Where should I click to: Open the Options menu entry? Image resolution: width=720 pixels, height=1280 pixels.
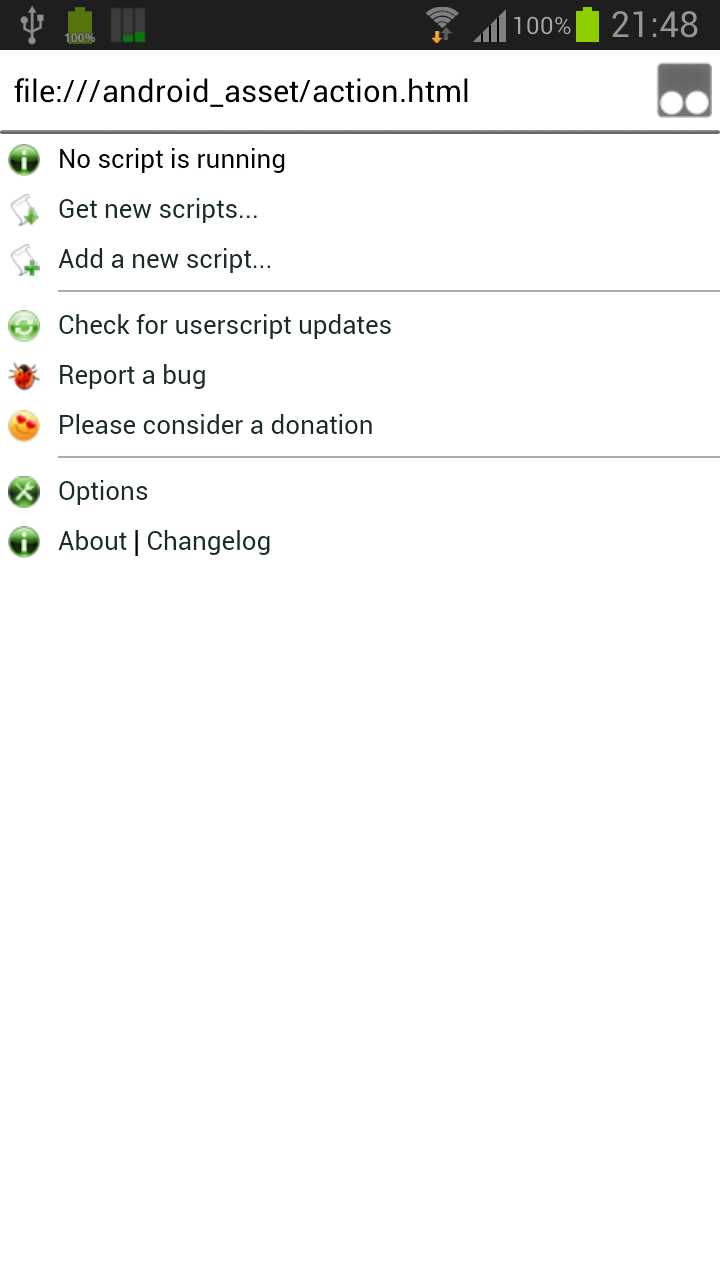point(103,492)
